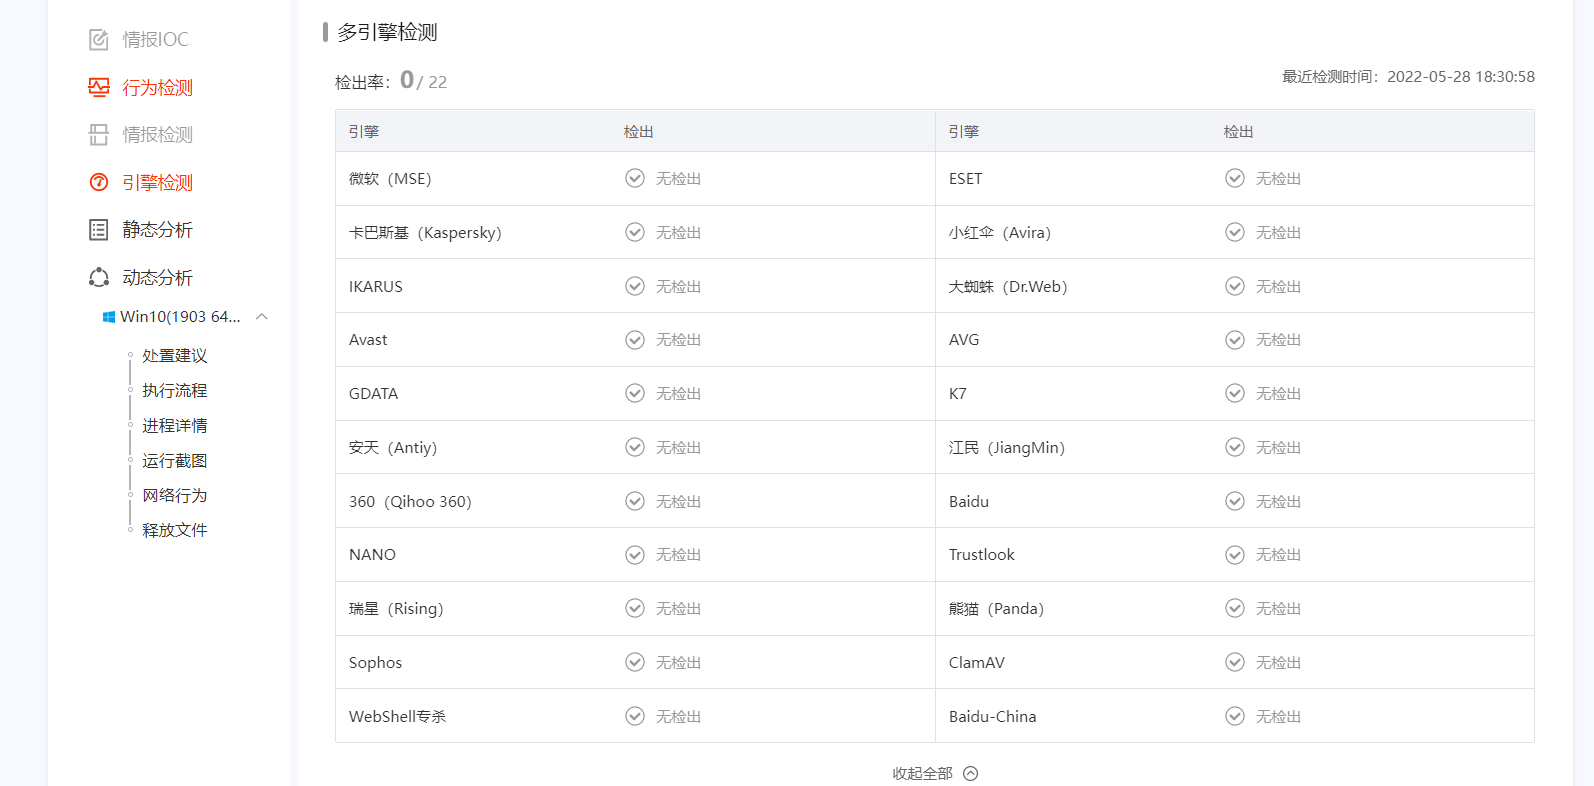Collapse the Win10(1903 64... tree with the chevron
This screenshot has height=786, width=1594.
tap(262, 317)
